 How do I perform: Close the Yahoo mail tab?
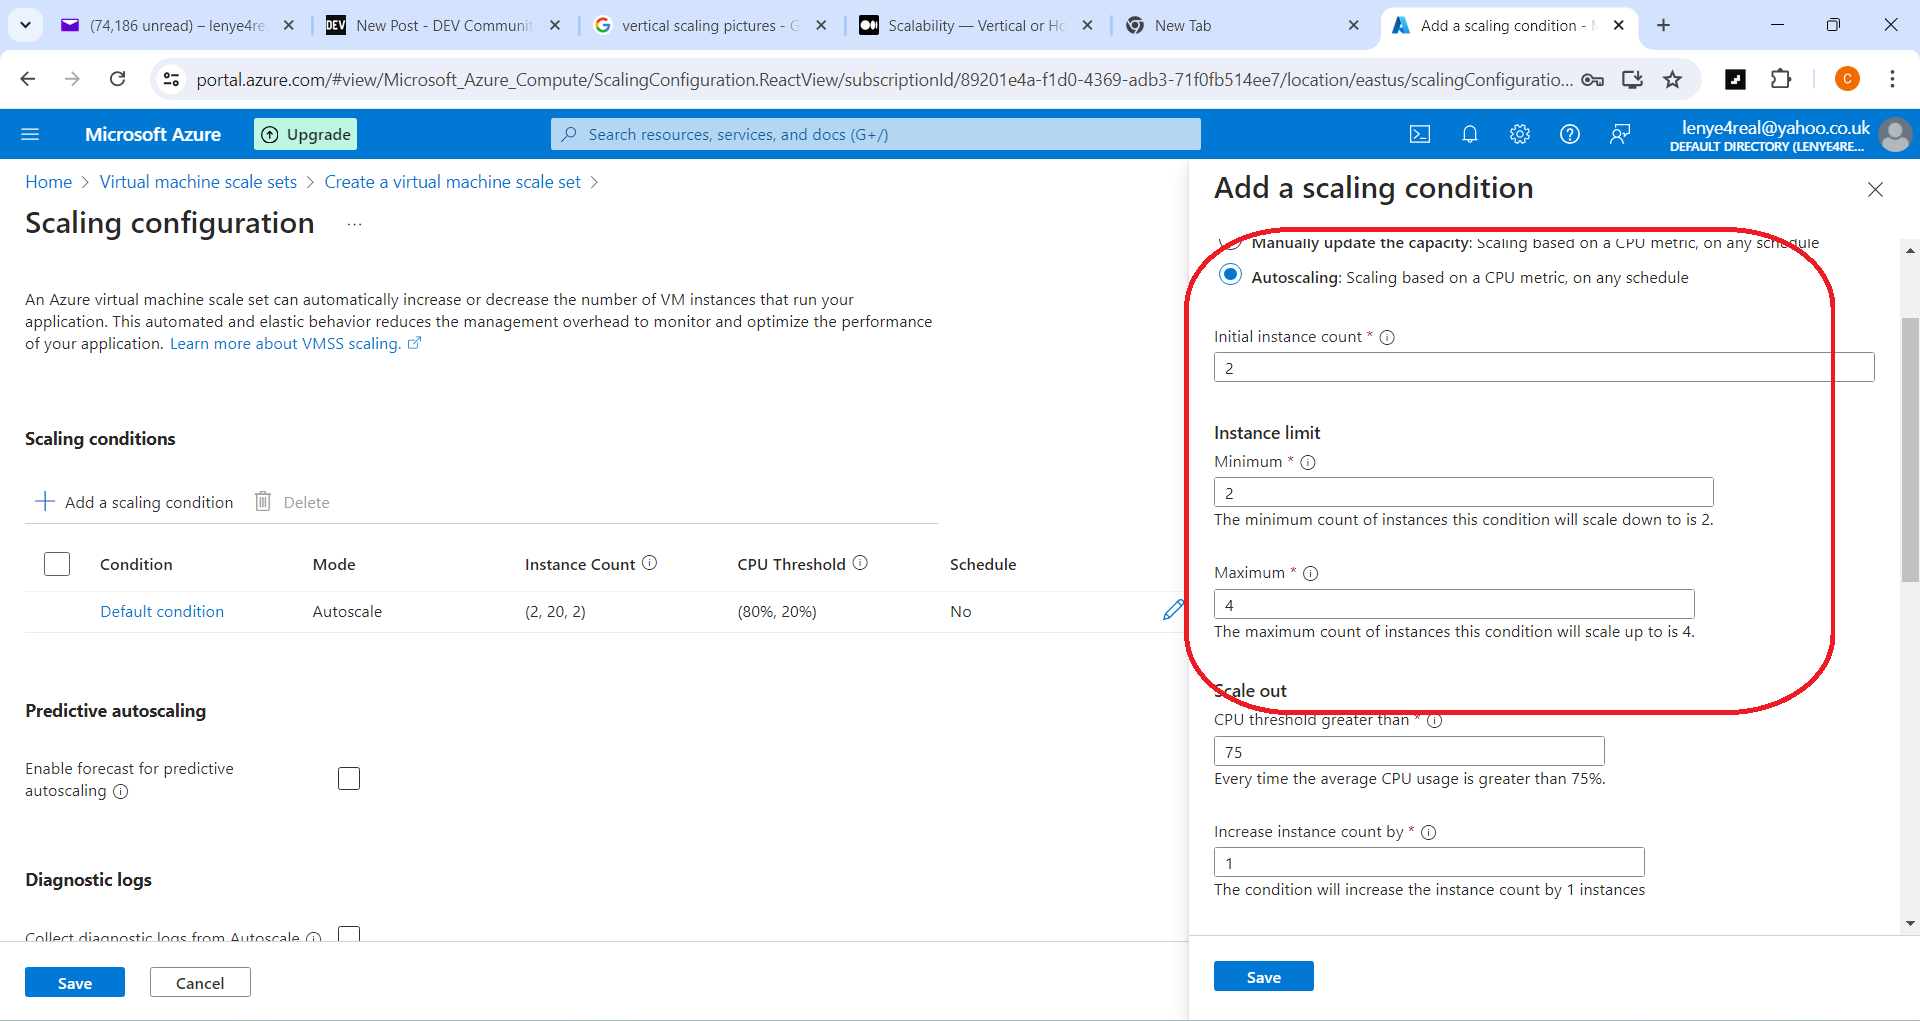[289, 25]
